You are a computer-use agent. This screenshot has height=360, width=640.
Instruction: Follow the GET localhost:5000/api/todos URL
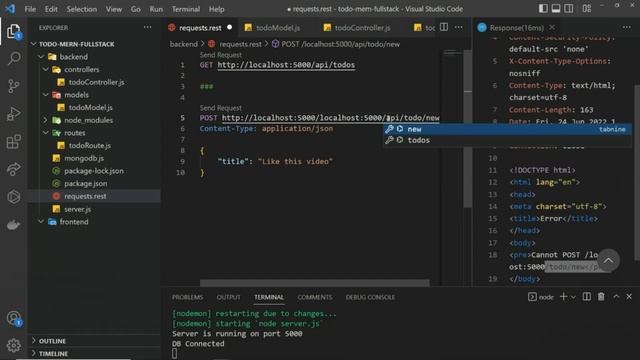[x=286, y=65]
